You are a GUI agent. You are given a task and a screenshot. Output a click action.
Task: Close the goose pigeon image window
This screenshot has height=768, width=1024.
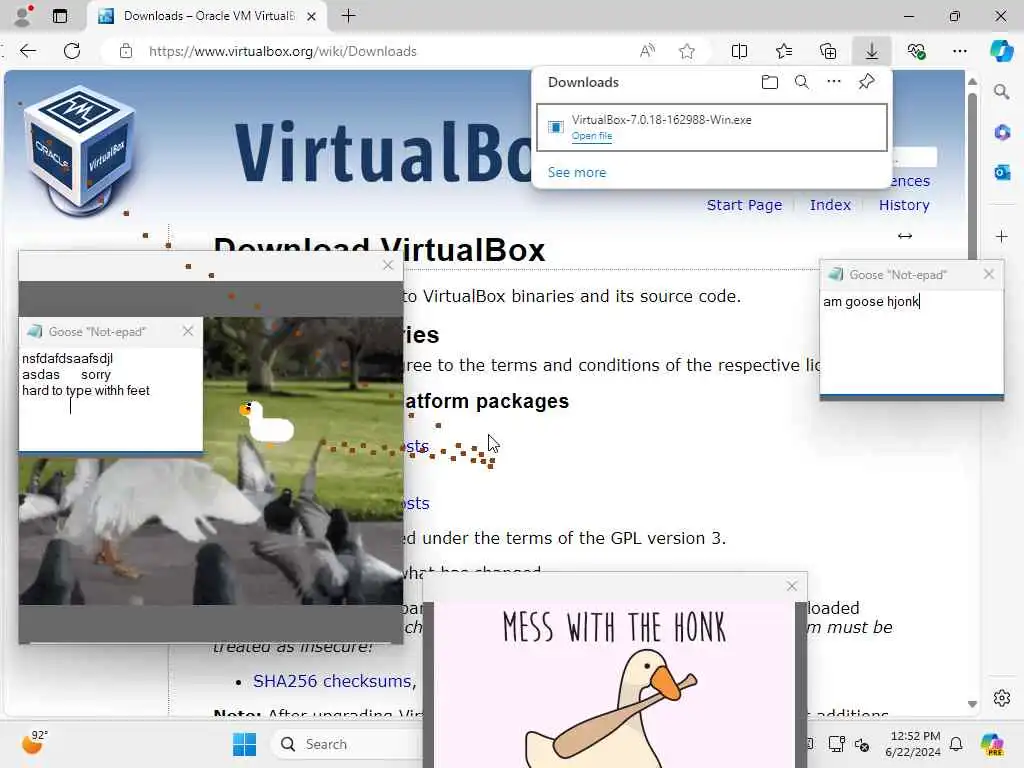click(388, 265)
